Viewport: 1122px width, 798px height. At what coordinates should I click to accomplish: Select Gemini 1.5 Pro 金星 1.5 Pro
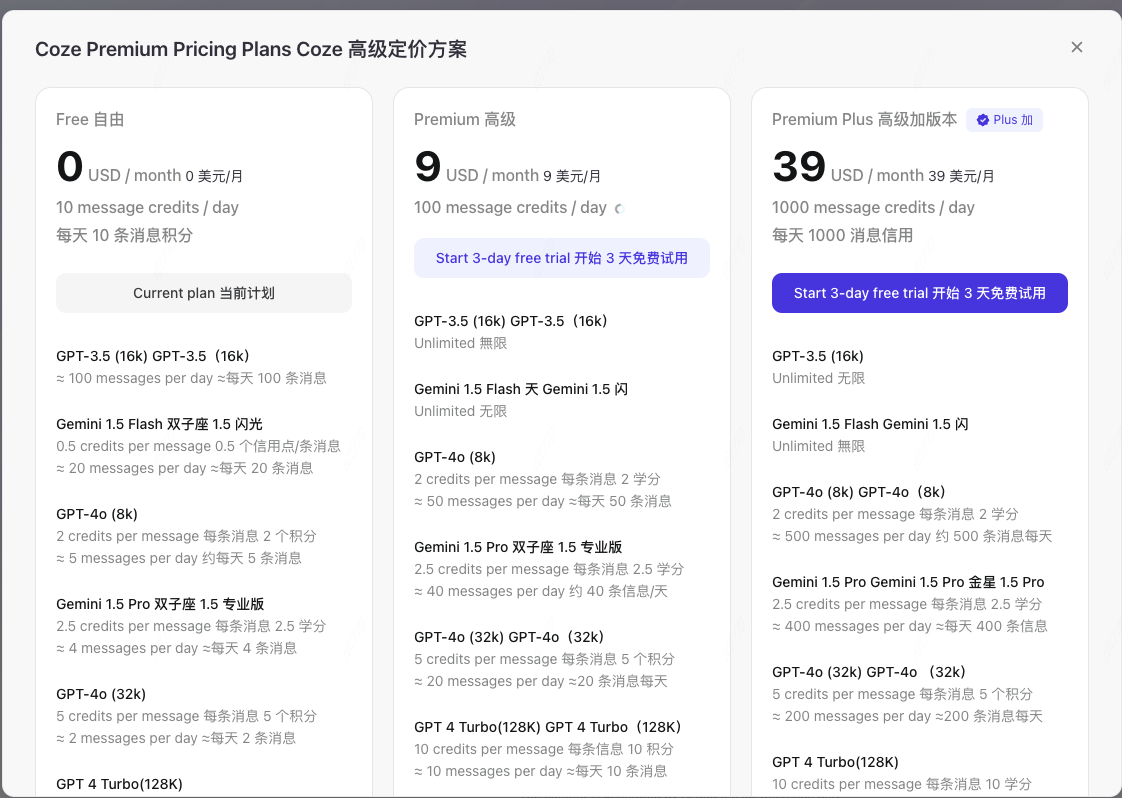click(x=908, y=583)
